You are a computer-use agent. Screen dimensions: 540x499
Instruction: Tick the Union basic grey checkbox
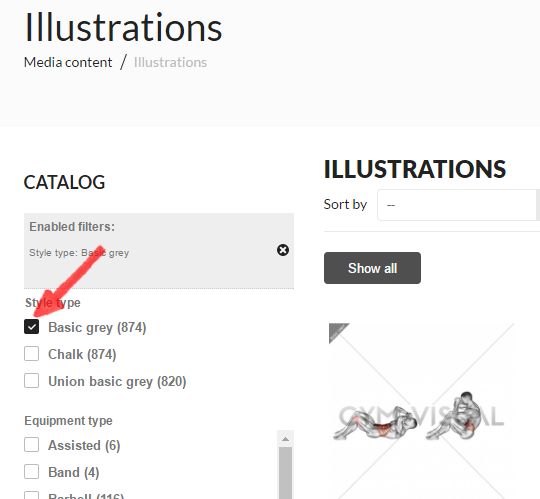pos(31,381)
